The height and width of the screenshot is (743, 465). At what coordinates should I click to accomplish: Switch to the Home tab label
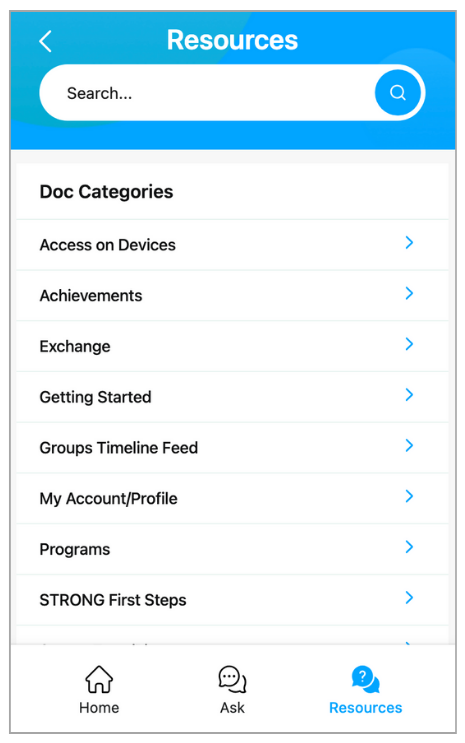(99, 707)
